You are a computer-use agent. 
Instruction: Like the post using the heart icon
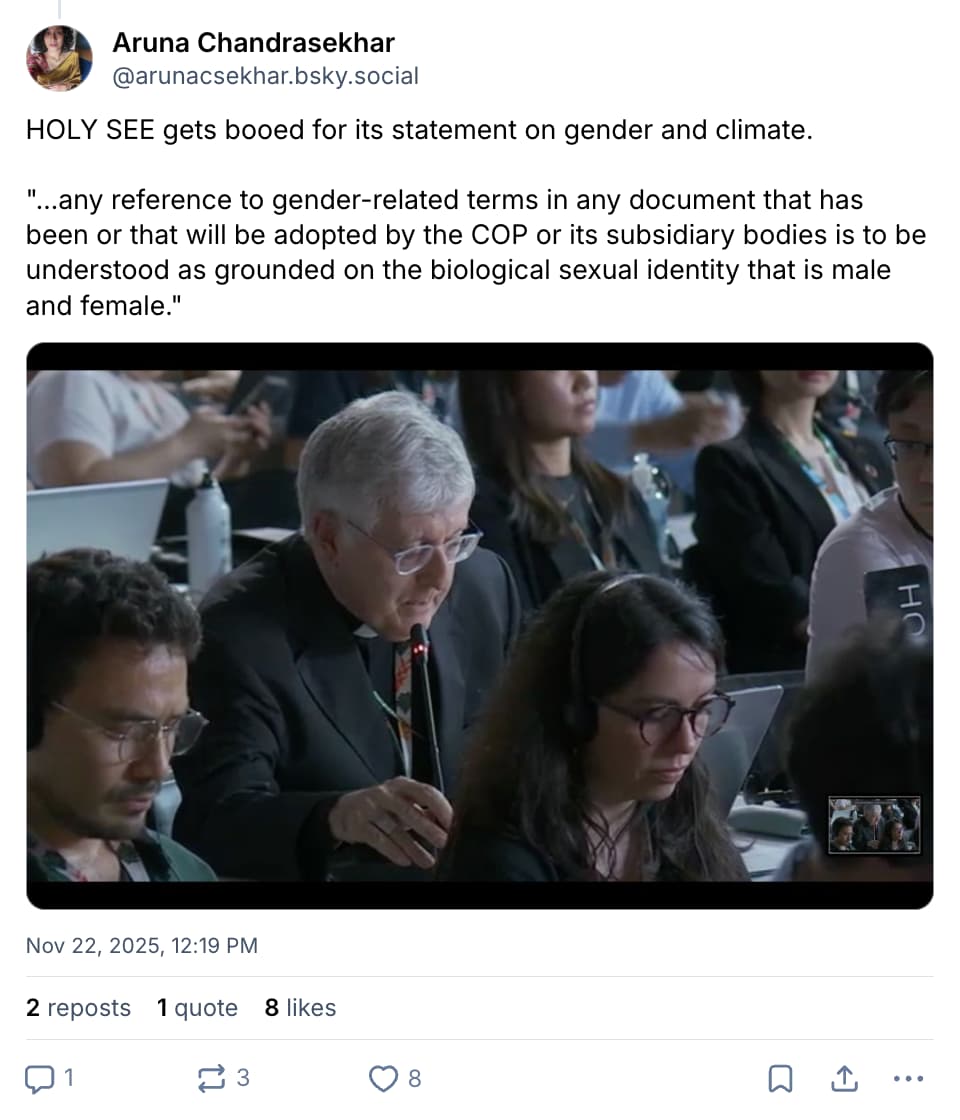tap(384, 1079)
